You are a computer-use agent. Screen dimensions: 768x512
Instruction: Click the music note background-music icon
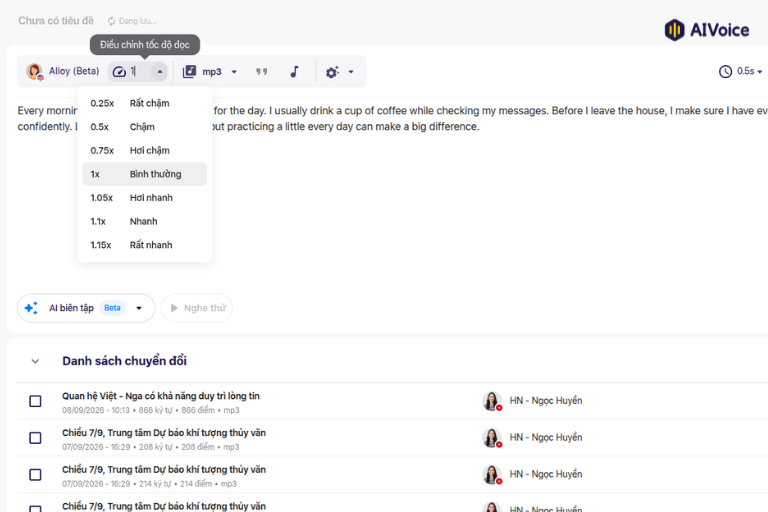(x=294, y=72)
